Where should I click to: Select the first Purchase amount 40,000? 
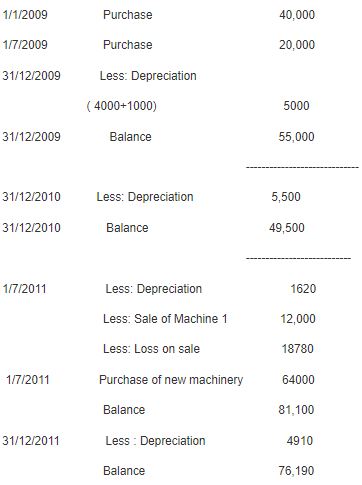(x=297, y=15)
